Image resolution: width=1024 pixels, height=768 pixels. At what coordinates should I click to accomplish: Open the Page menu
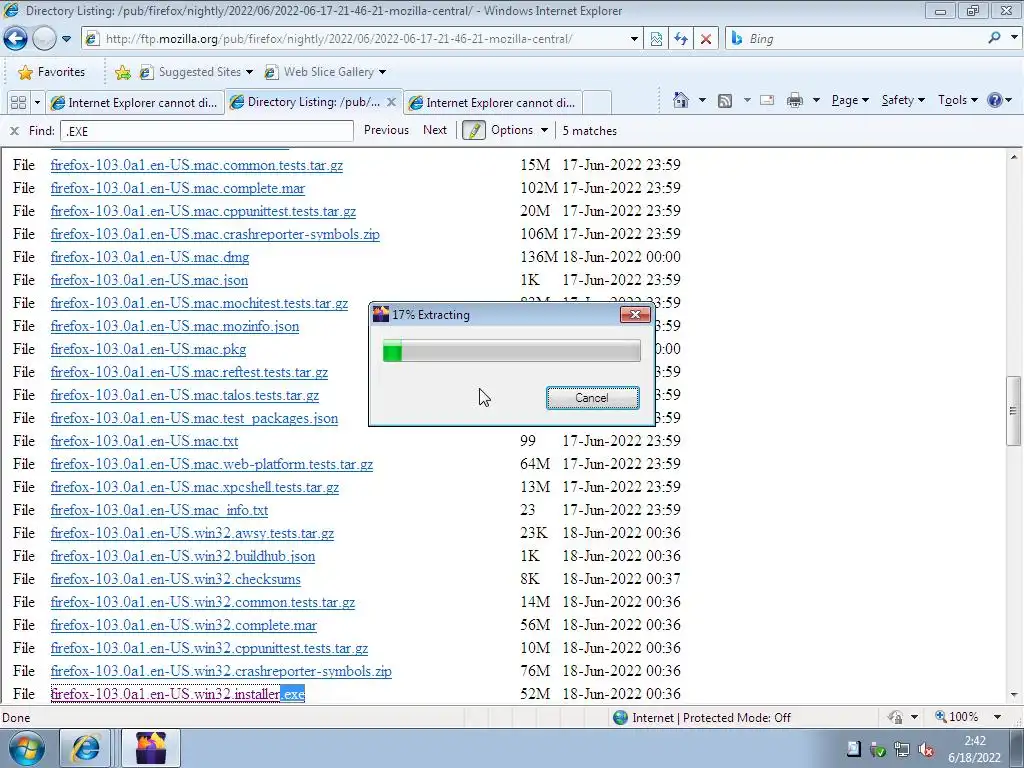(850, 100)
